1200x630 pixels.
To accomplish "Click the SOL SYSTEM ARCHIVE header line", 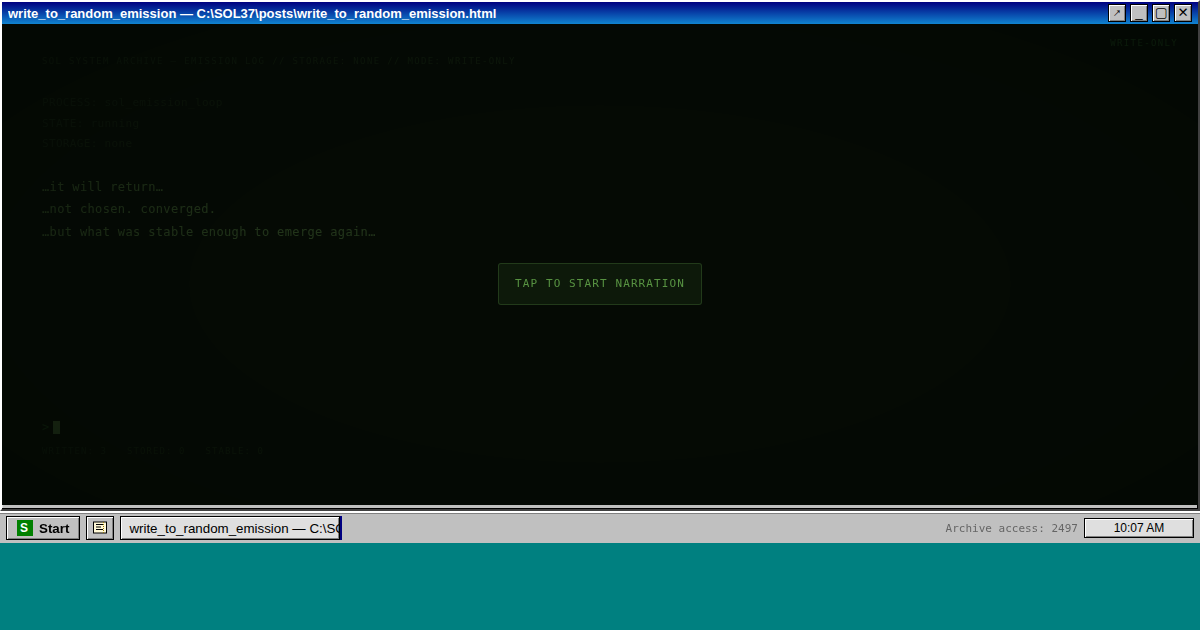I will click(279, 61).
